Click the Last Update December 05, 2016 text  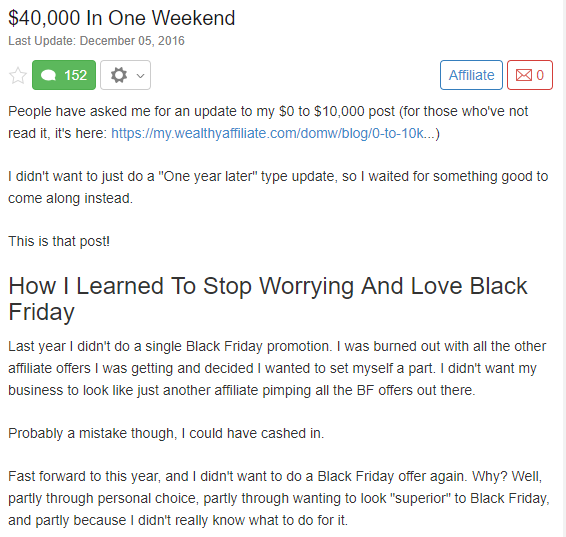pyautogui.click(x=96, y=41)
